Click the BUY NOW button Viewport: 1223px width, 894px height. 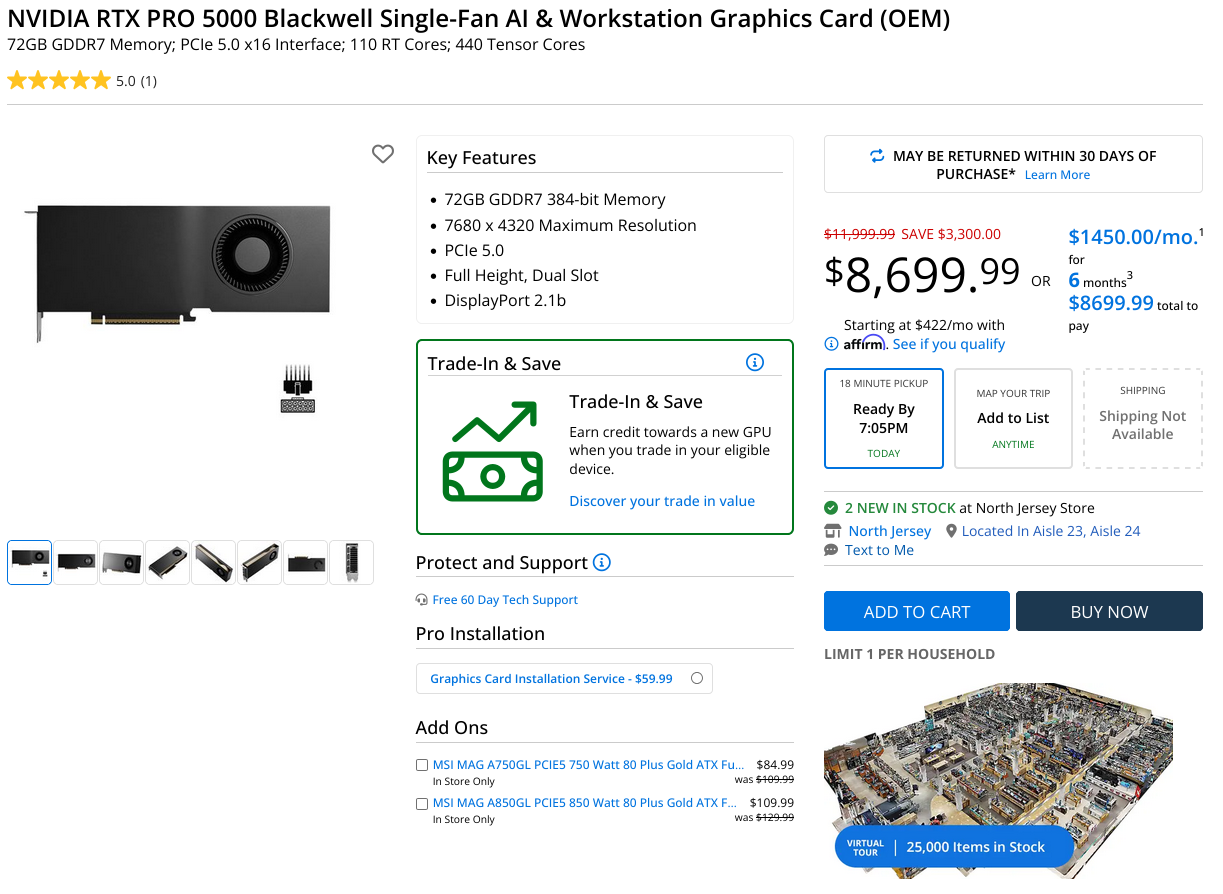point(1109,611)
